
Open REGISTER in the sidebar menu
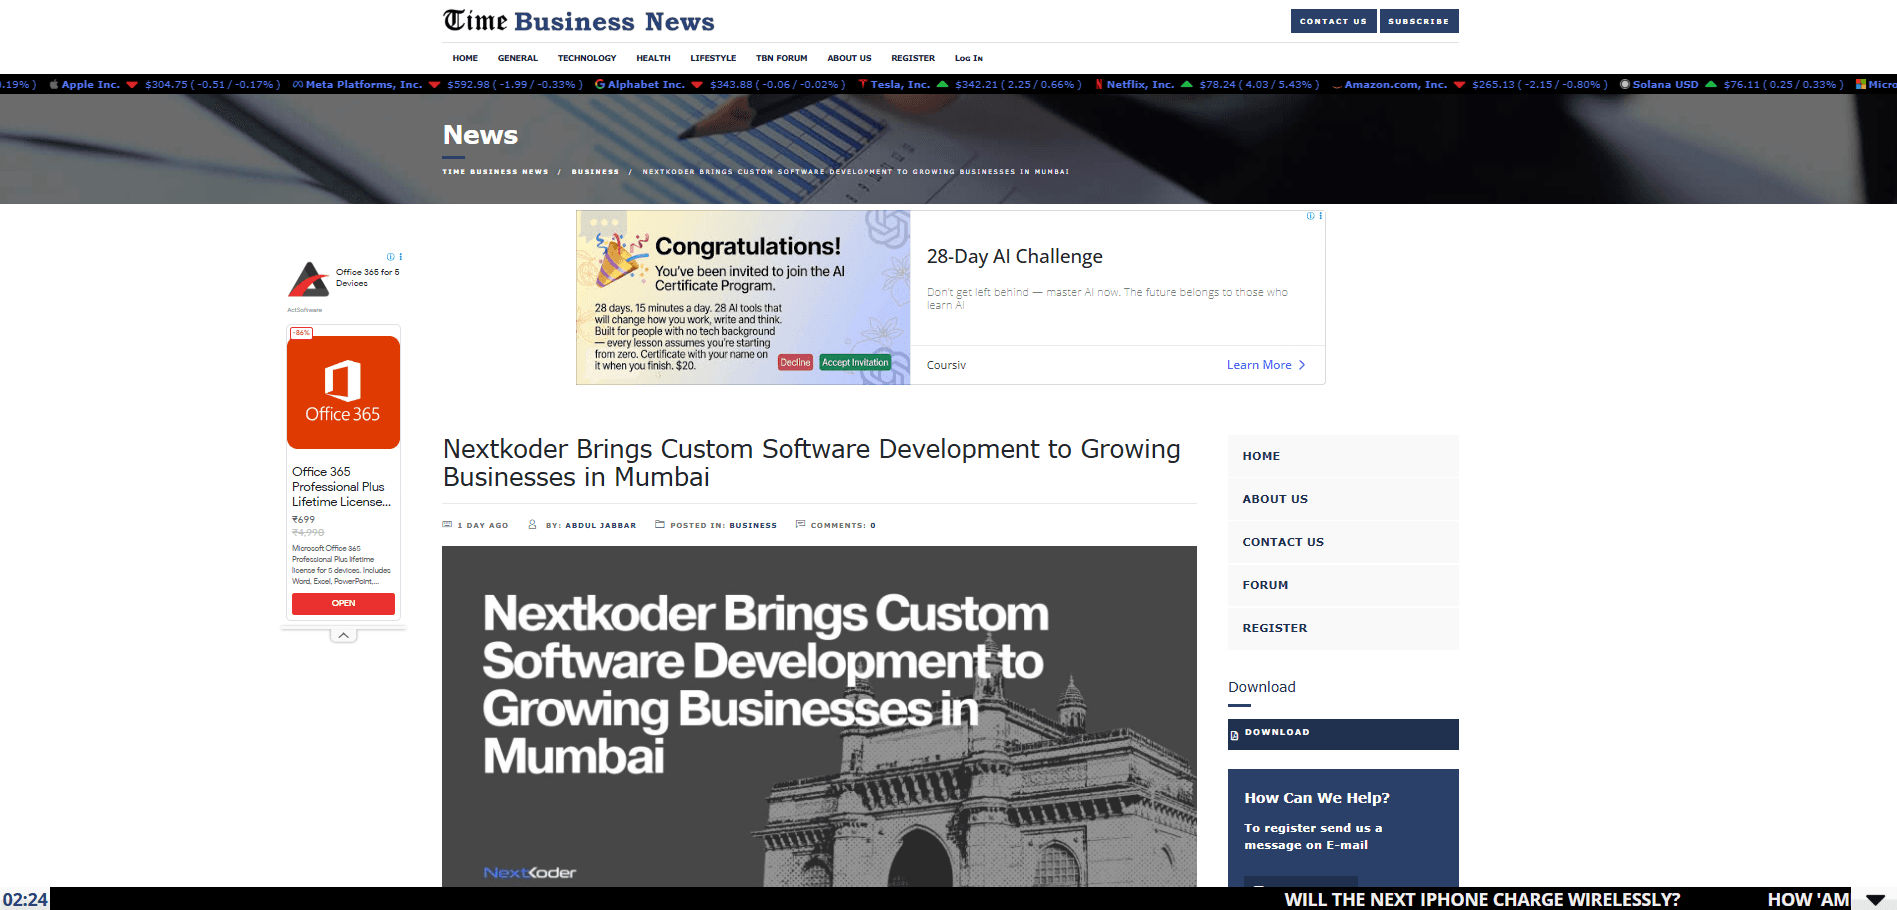click(1343, 628)
